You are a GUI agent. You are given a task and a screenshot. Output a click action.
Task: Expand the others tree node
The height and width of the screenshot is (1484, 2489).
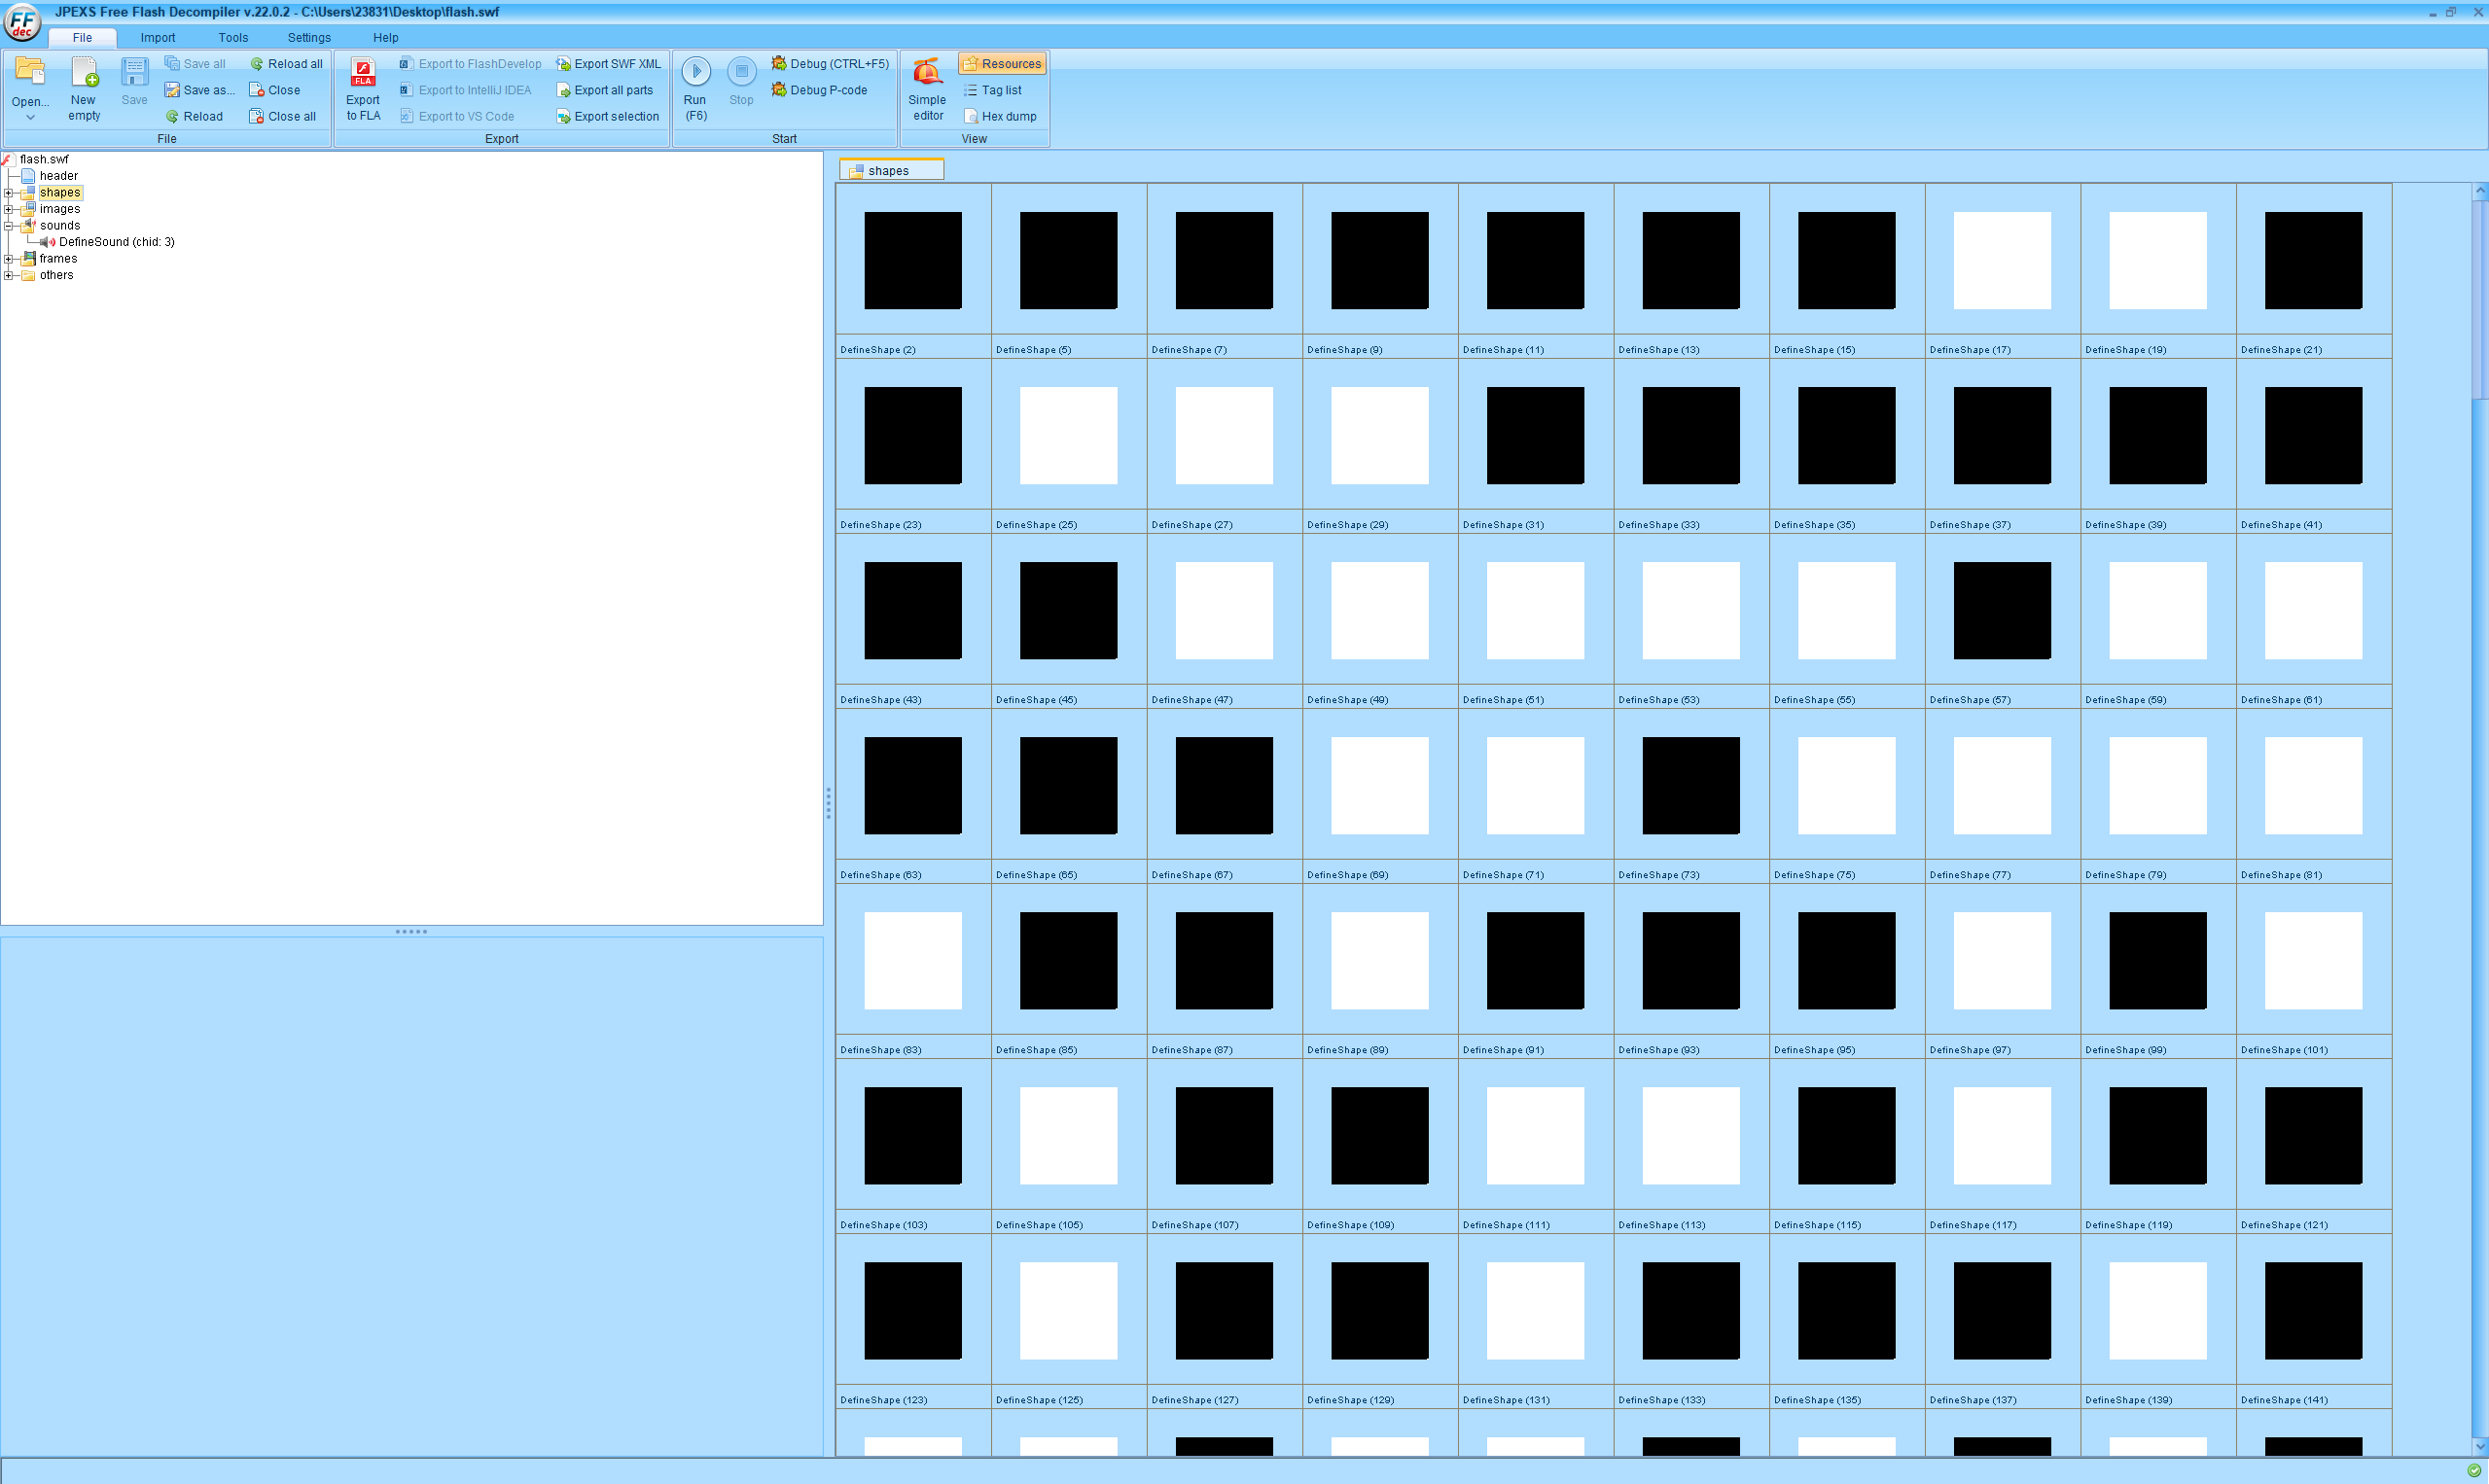[9, 275]
